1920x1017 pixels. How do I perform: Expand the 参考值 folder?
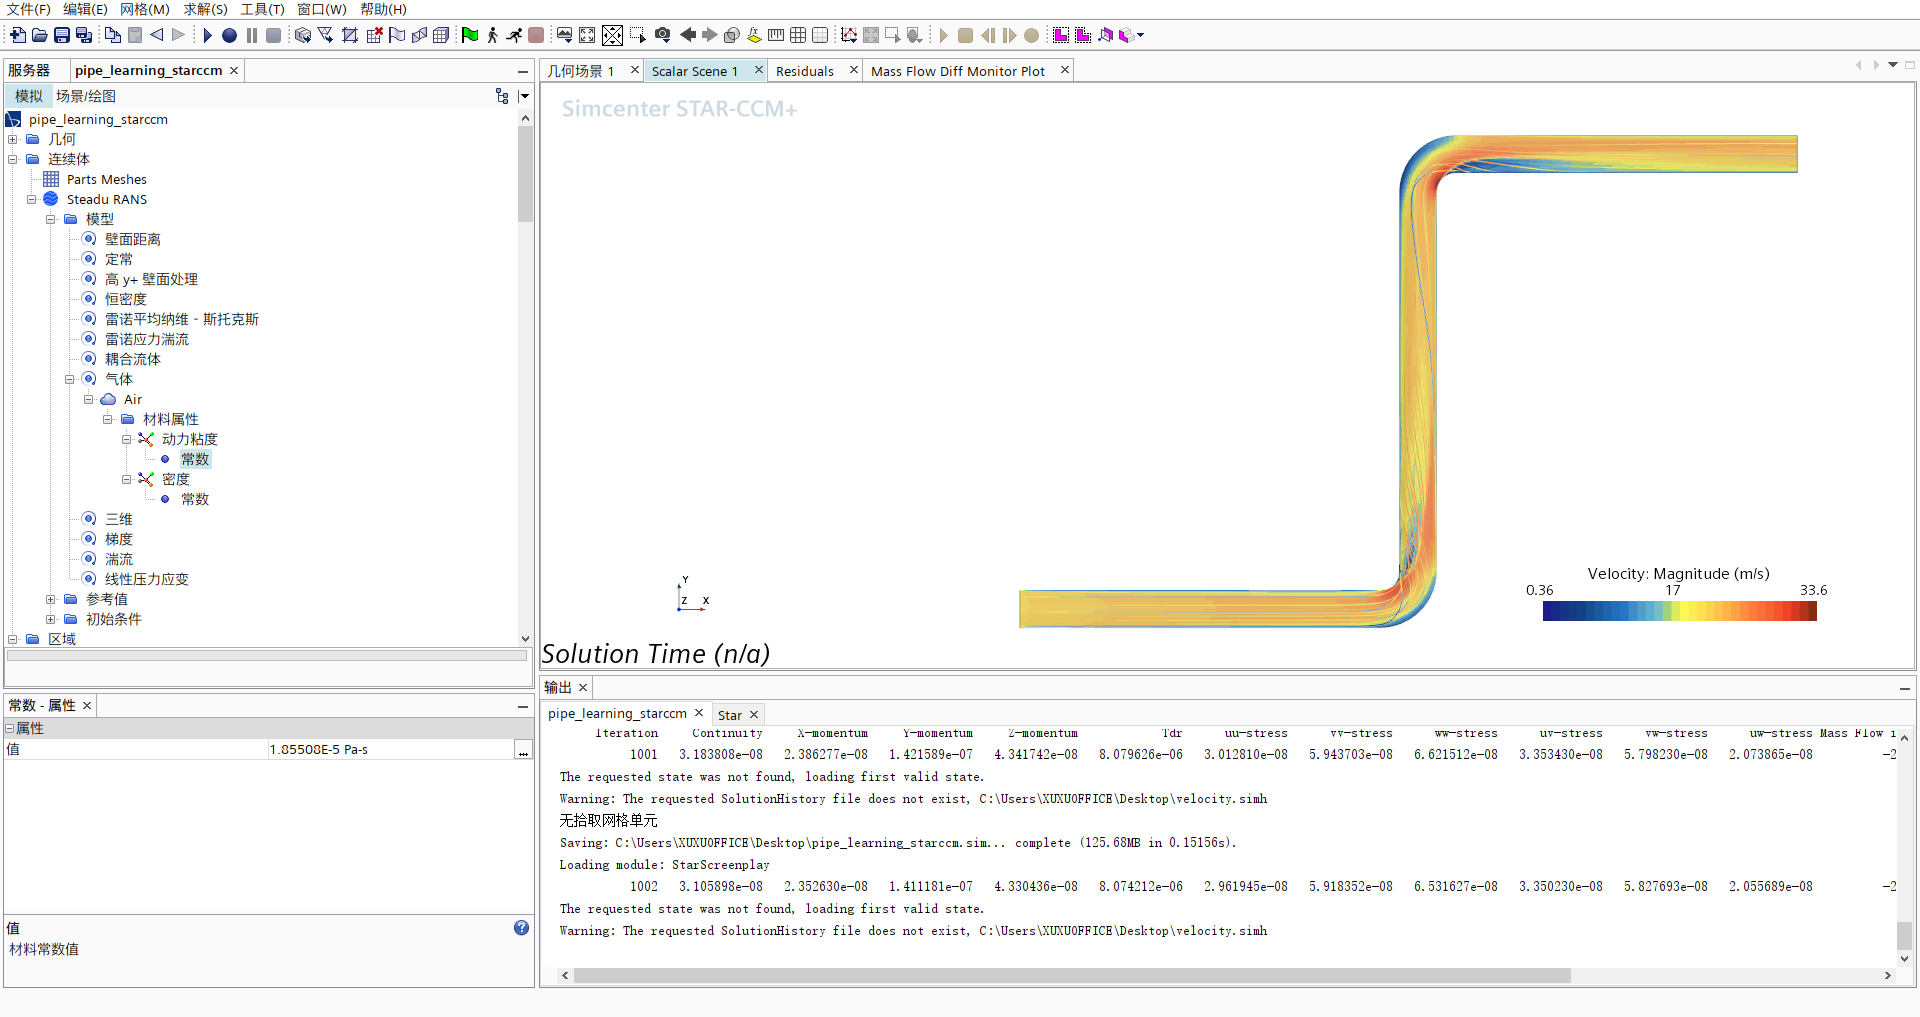click(x=51, y=599)
